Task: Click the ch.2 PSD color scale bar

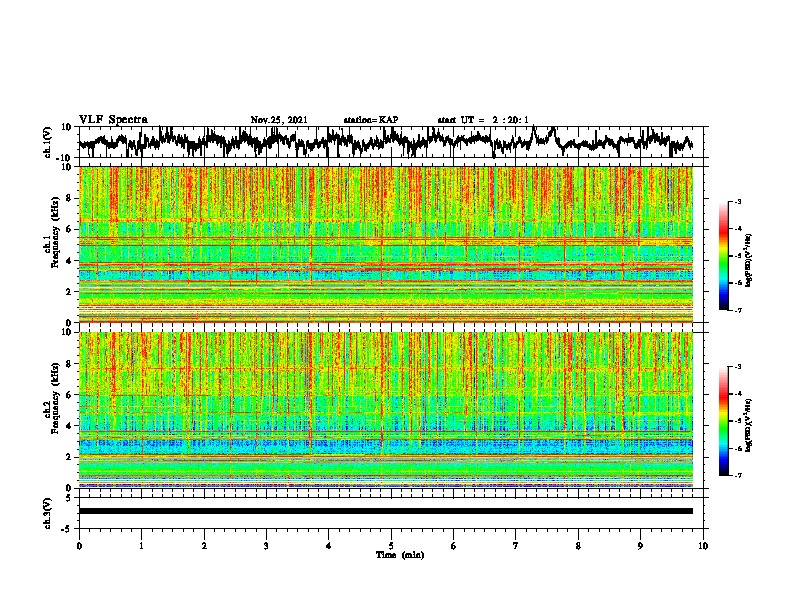Action: point(723,421)
